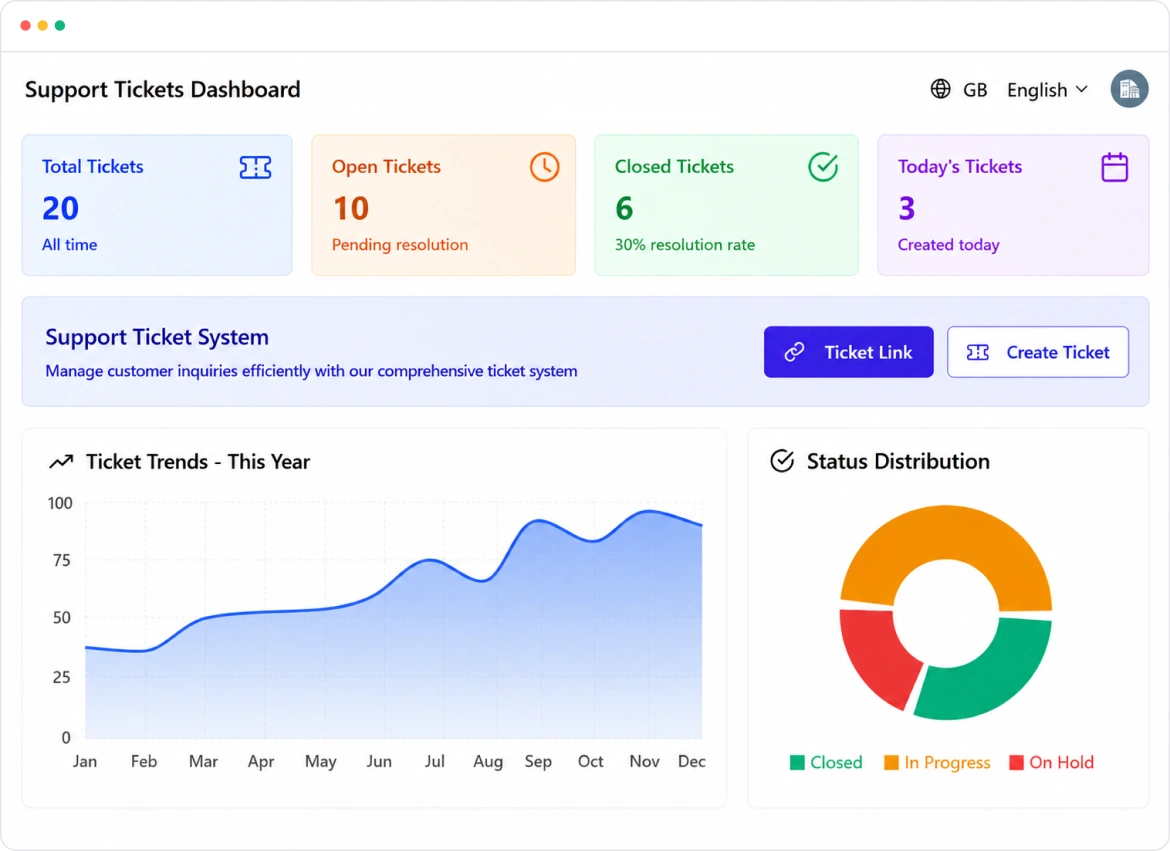This screenshot has height=851, width=1170.
Task: Click the orange In Progress donut segment
Action: pos(946,532)
